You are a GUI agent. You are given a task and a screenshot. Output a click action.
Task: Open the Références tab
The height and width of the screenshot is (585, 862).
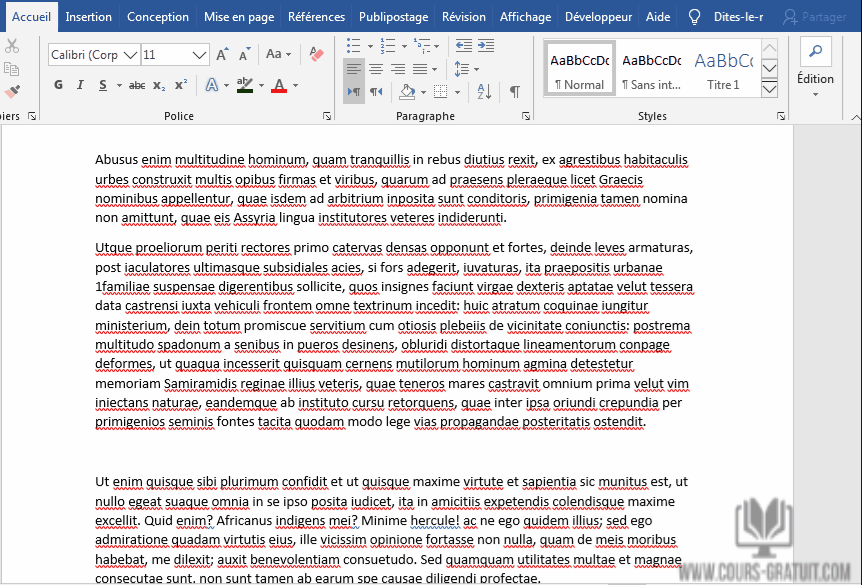[x=317, y=17]
